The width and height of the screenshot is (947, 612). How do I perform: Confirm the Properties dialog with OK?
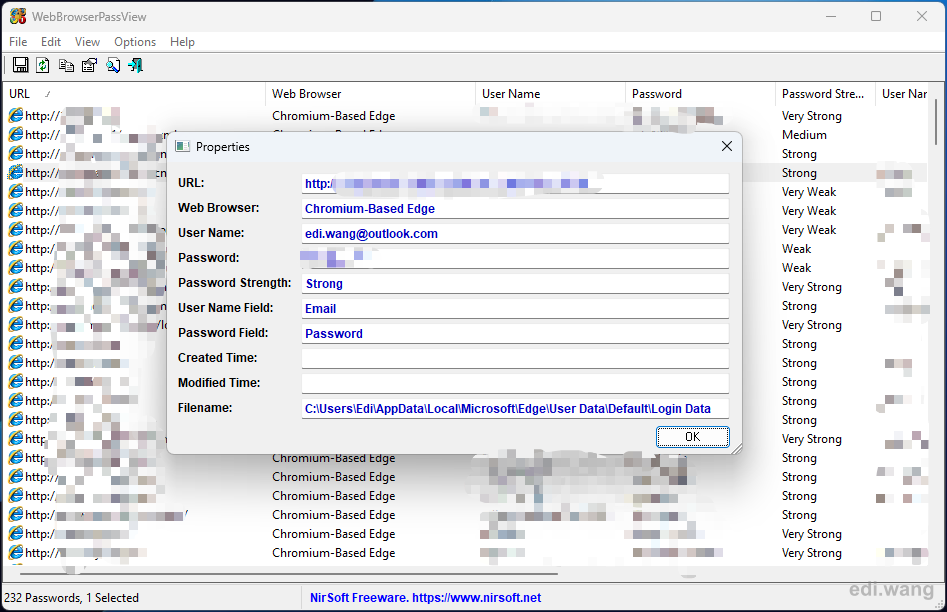693,437
